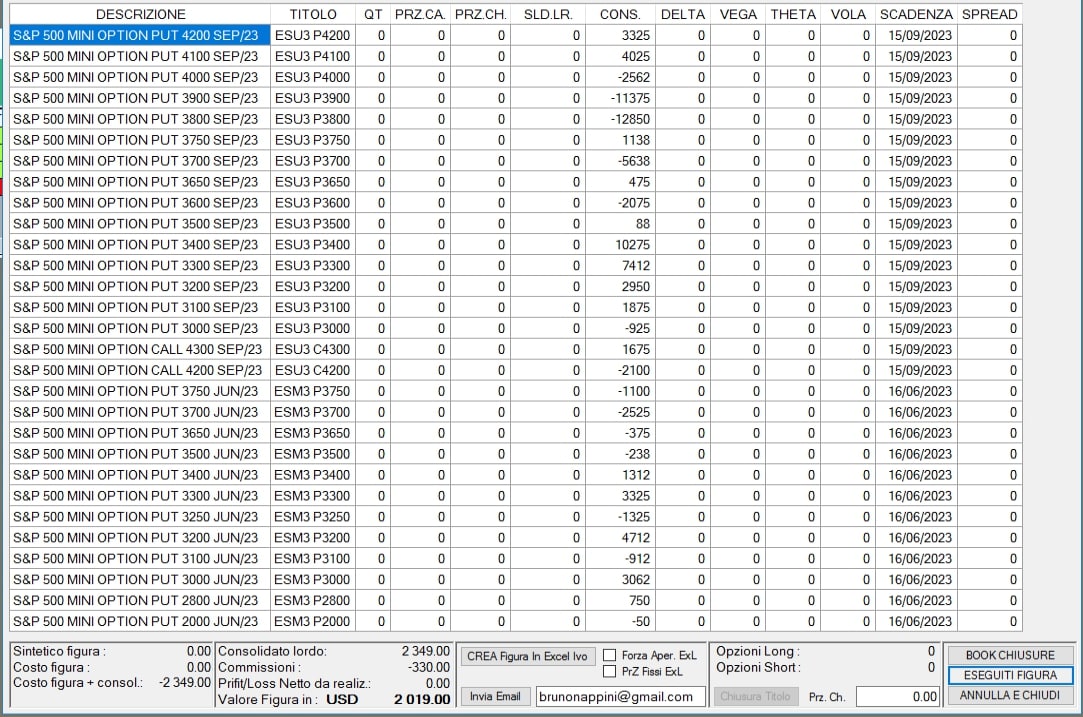Click Valore Figura total 2 019.00

(422, 699)
